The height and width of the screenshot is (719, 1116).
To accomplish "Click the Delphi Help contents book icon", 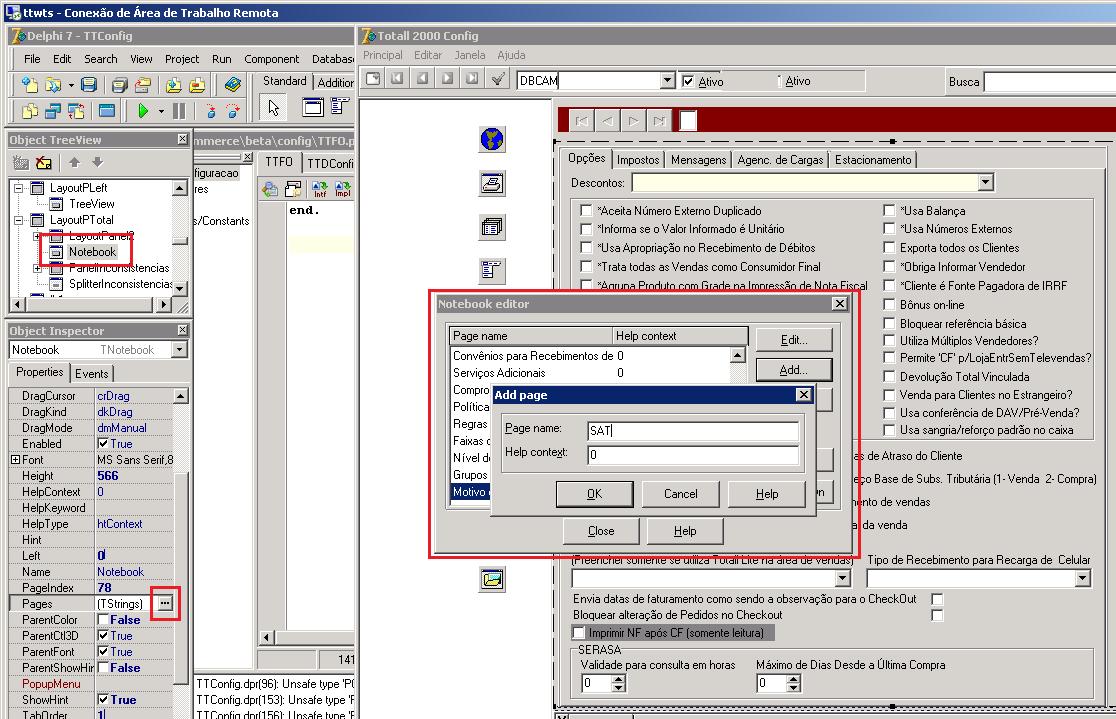I will click(233, 85).
